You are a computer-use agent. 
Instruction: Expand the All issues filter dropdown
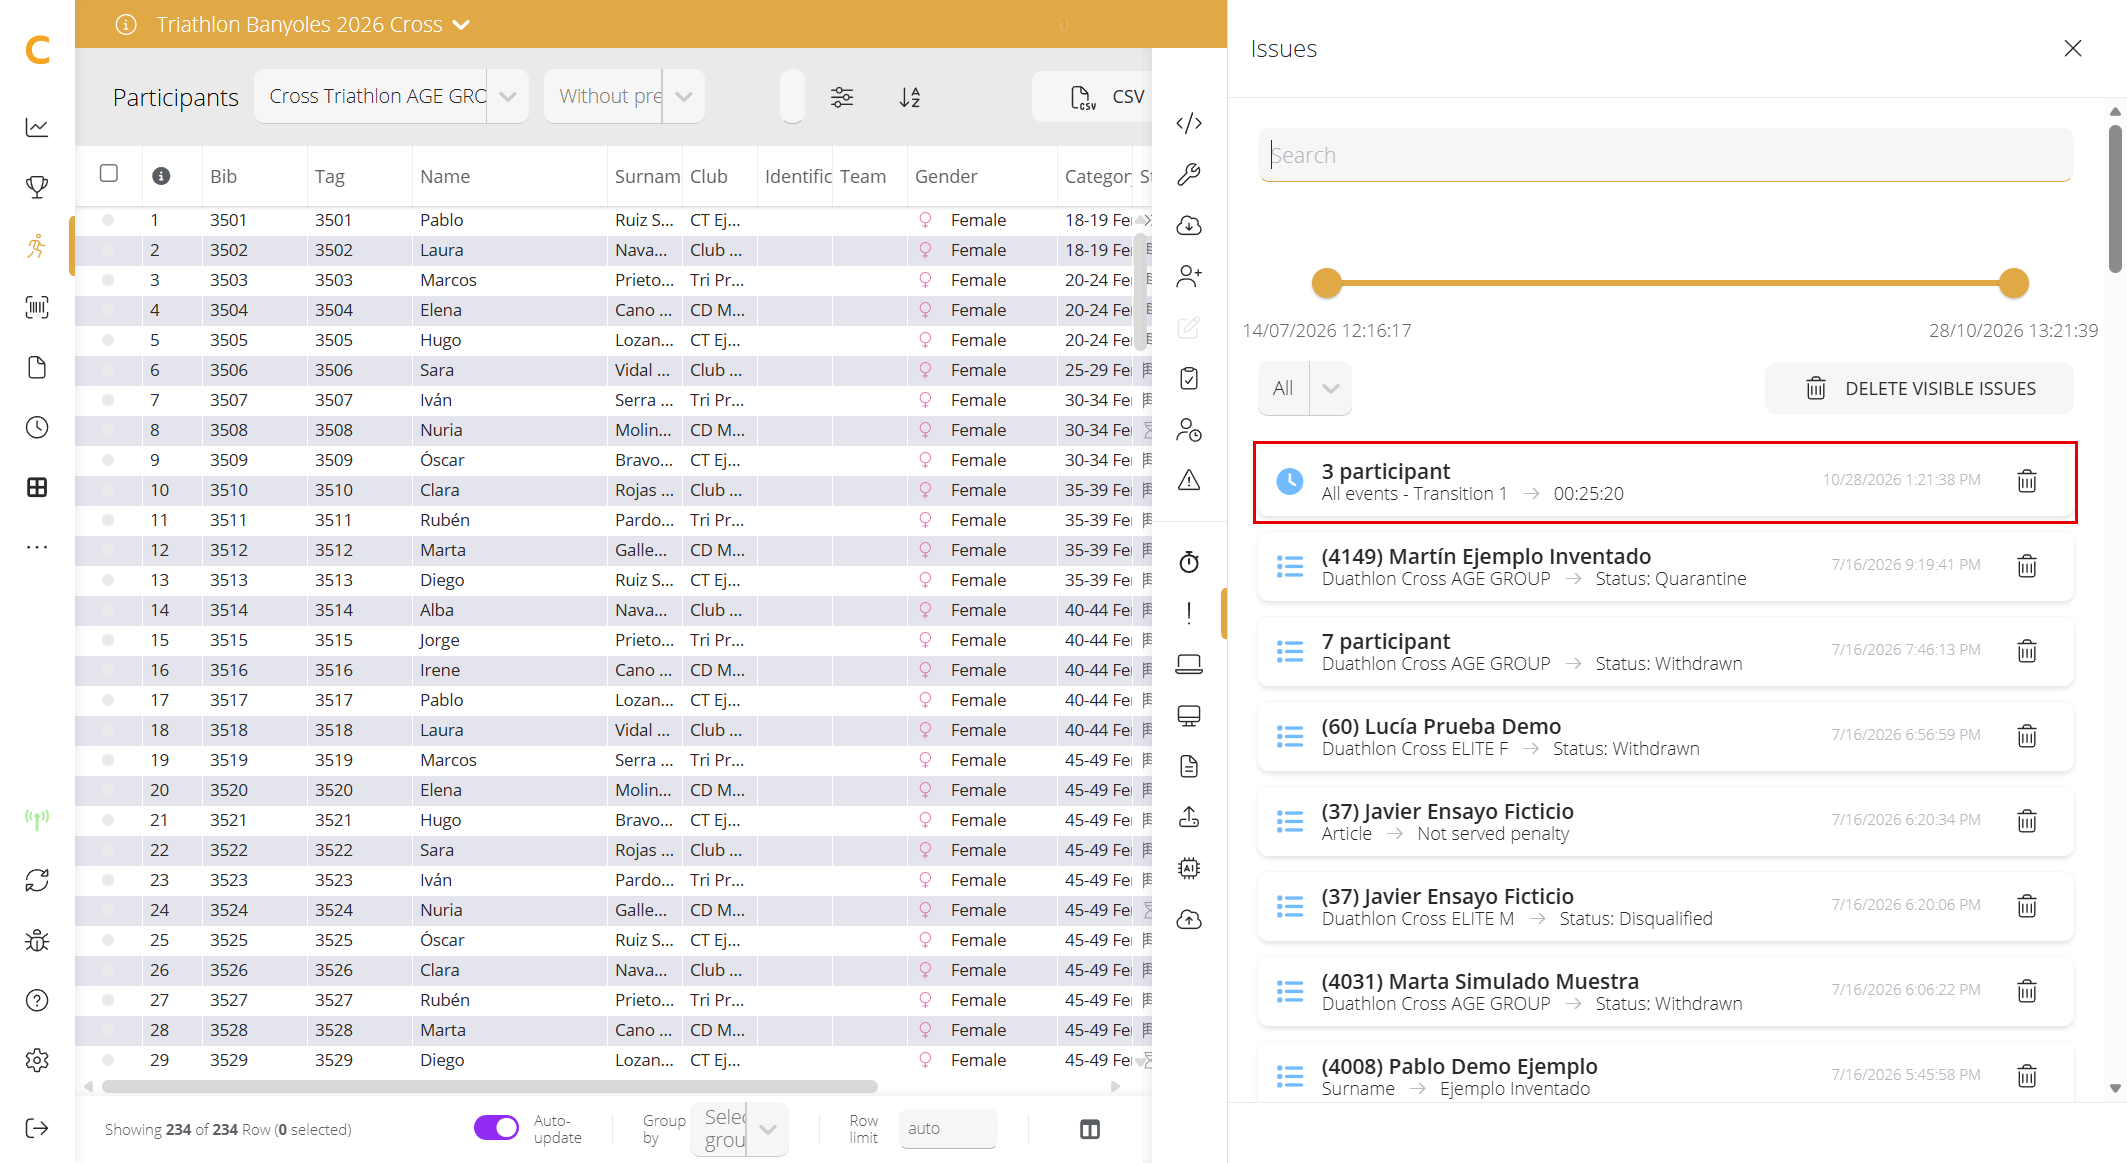tap(1305, 388)
